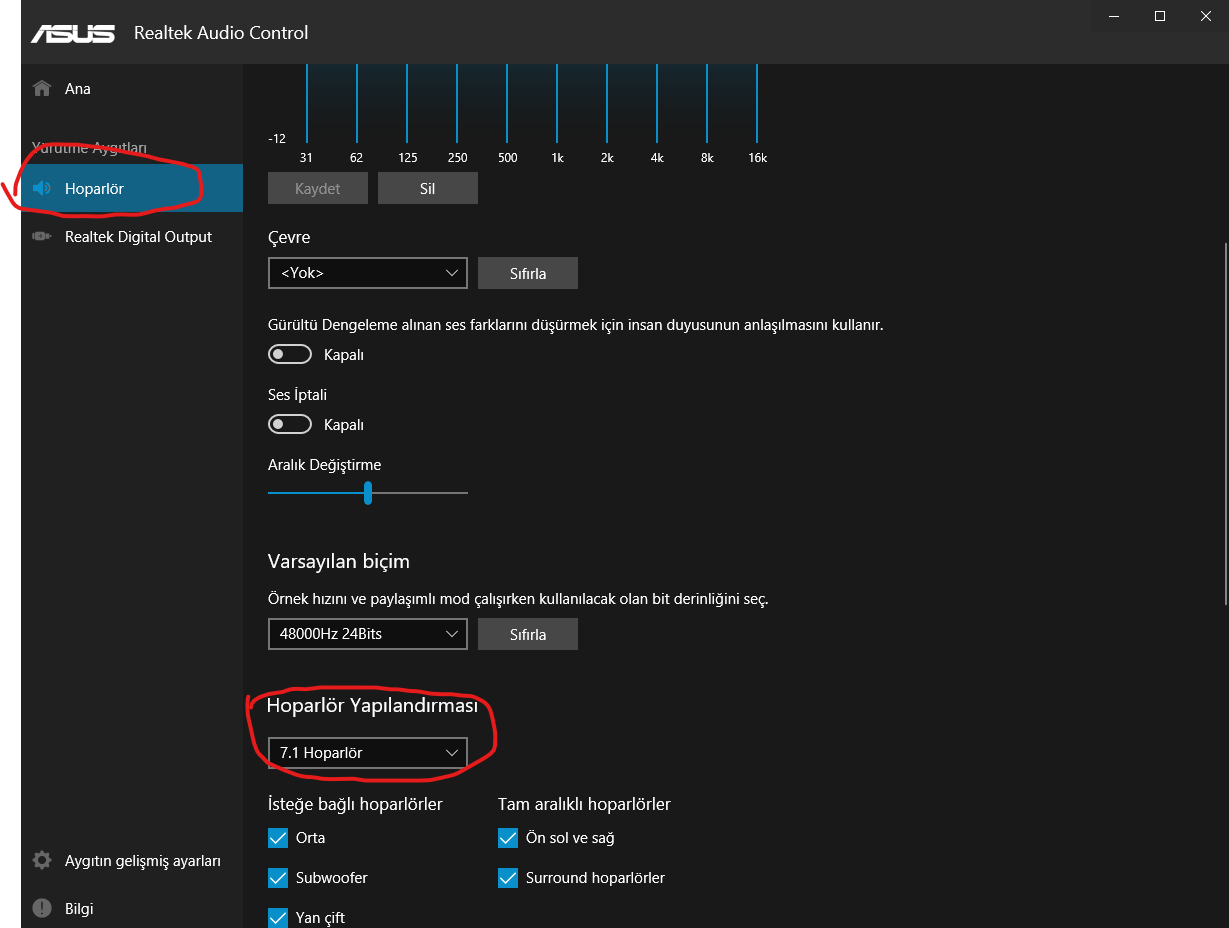Toggle the Gürültü Dengeleme switch
The height and width of the screenshot is (928, 1229).
point(290,355)
